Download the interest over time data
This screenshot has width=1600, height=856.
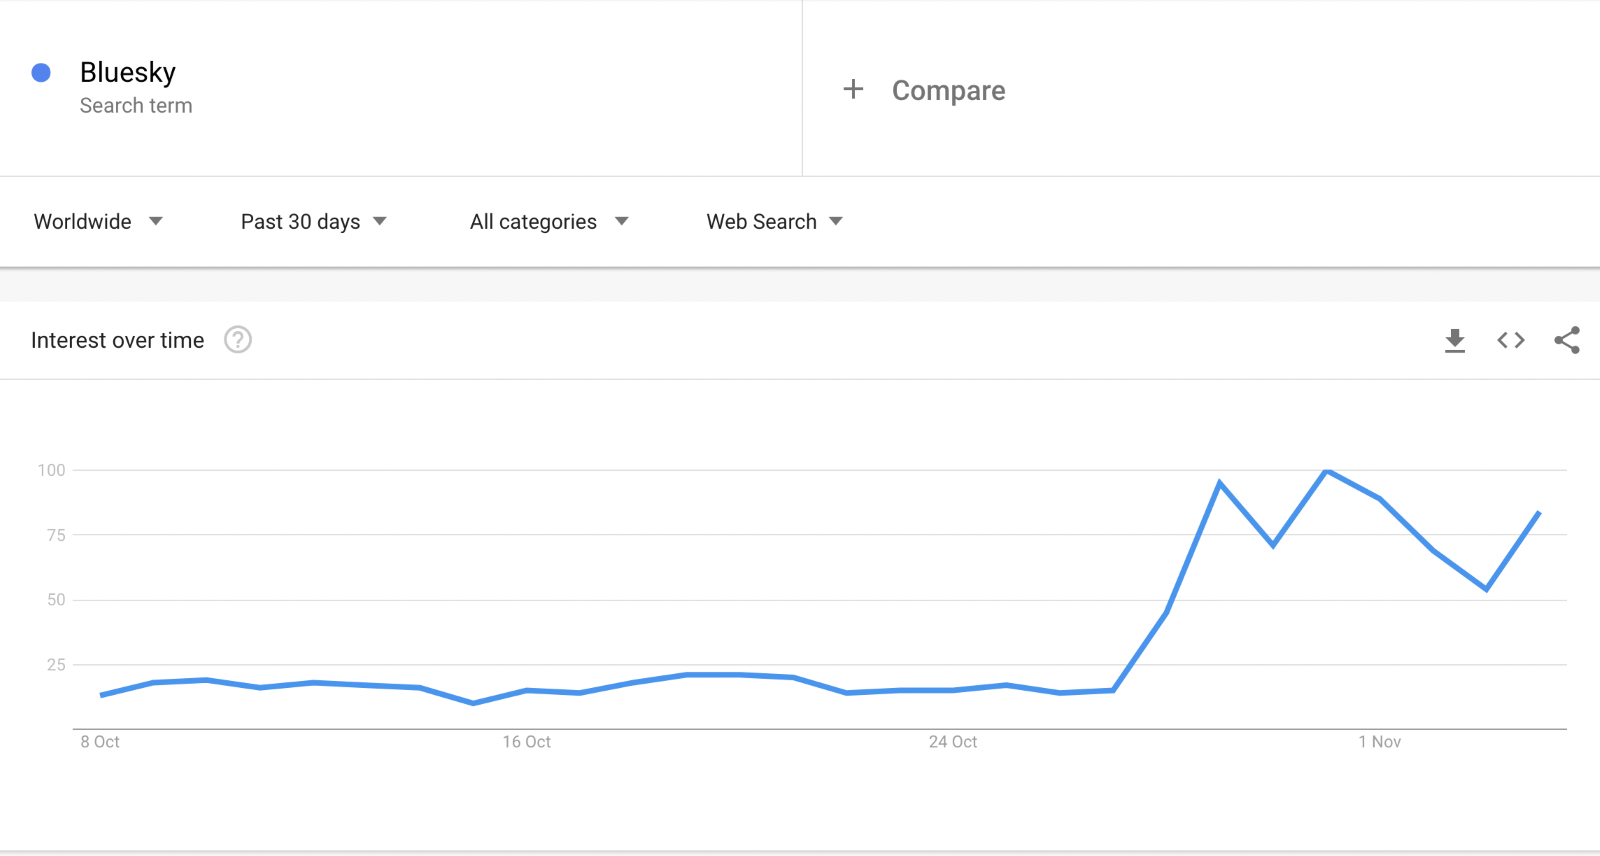coord(1455,341)
